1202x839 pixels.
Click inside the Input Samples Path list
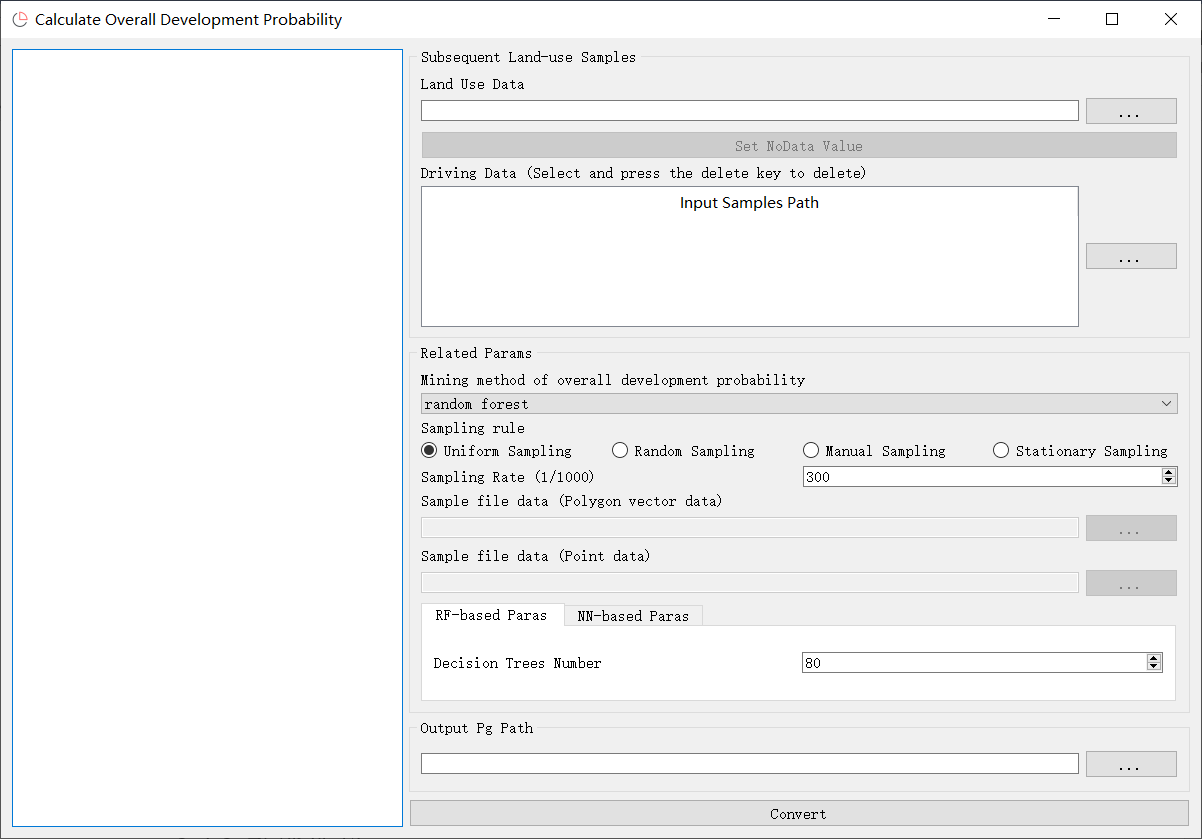tap(749, 265)
